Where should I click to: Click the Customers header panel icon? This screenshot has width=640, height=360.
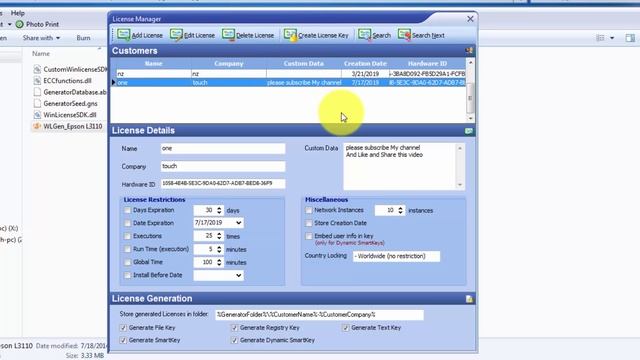pyautogui.click(x=469, y=51)
